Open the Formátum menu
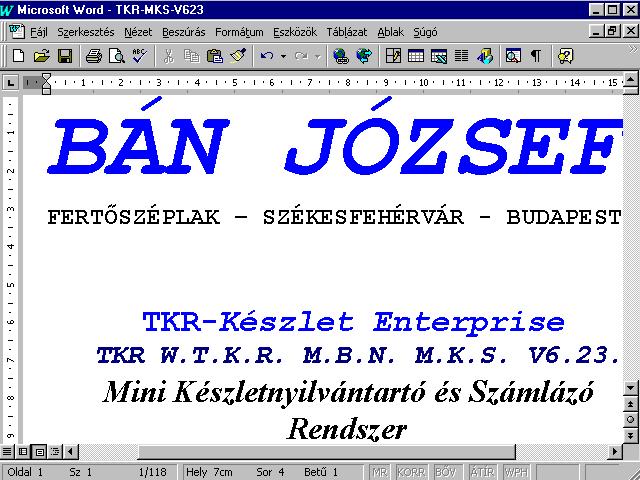Screen dimensions: 640x480 pyautogui.click(x=239, y=32)
